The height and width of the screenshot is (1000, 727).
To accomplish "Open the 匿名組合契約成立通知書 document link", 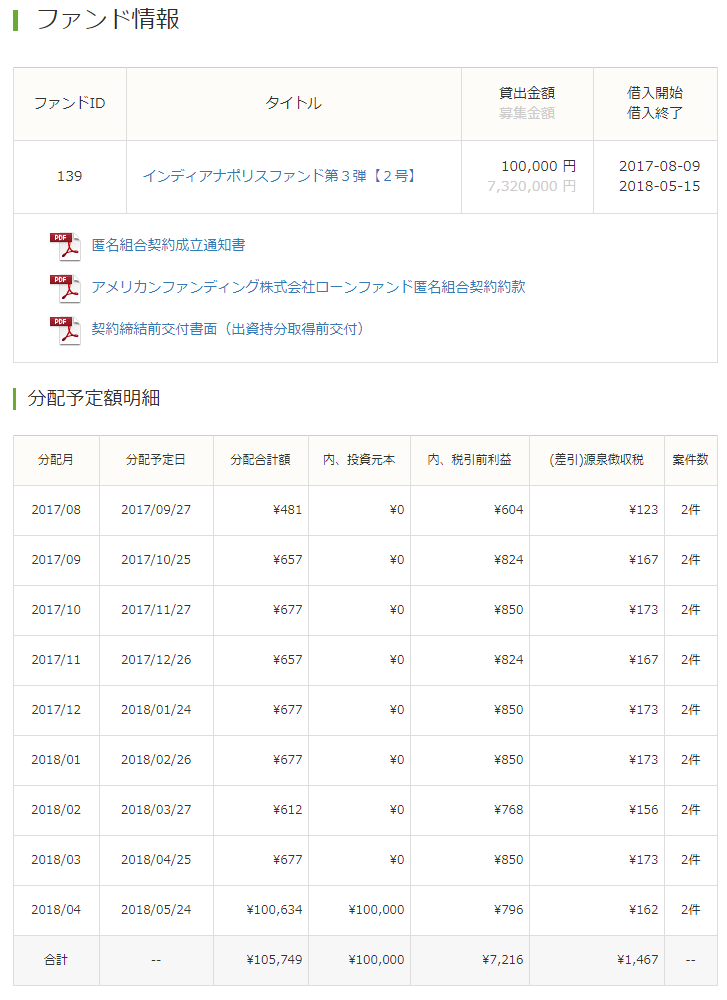I will tap(168, 245).
